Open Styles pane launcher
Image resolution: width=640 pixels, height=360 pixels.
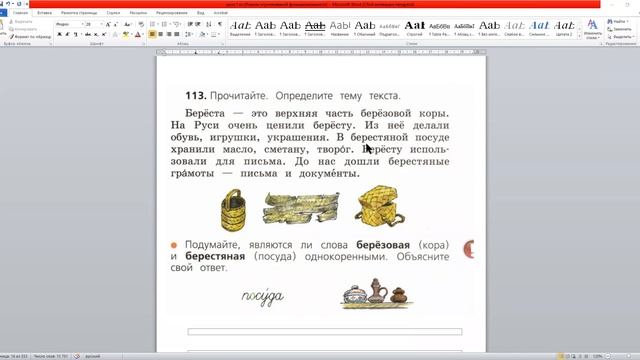point(602,44)
